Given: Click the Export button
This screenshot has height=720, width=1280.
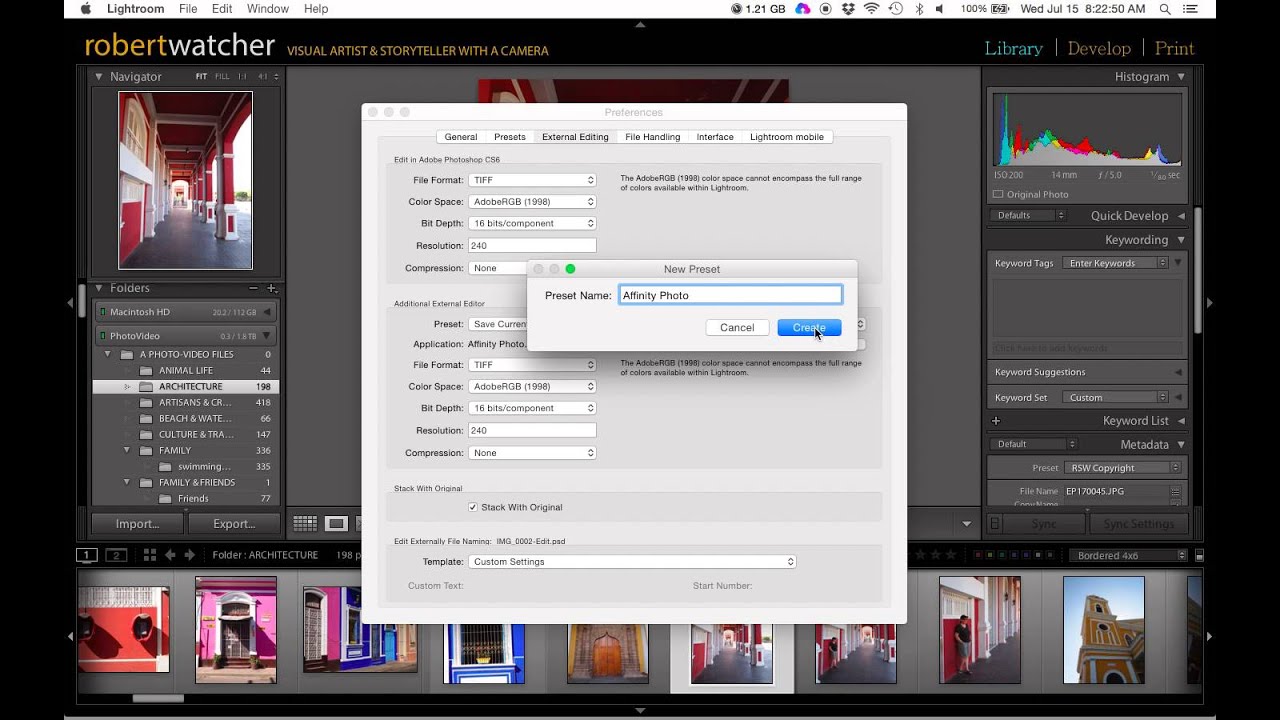Looking at the screenshot, I should (234, 523).
